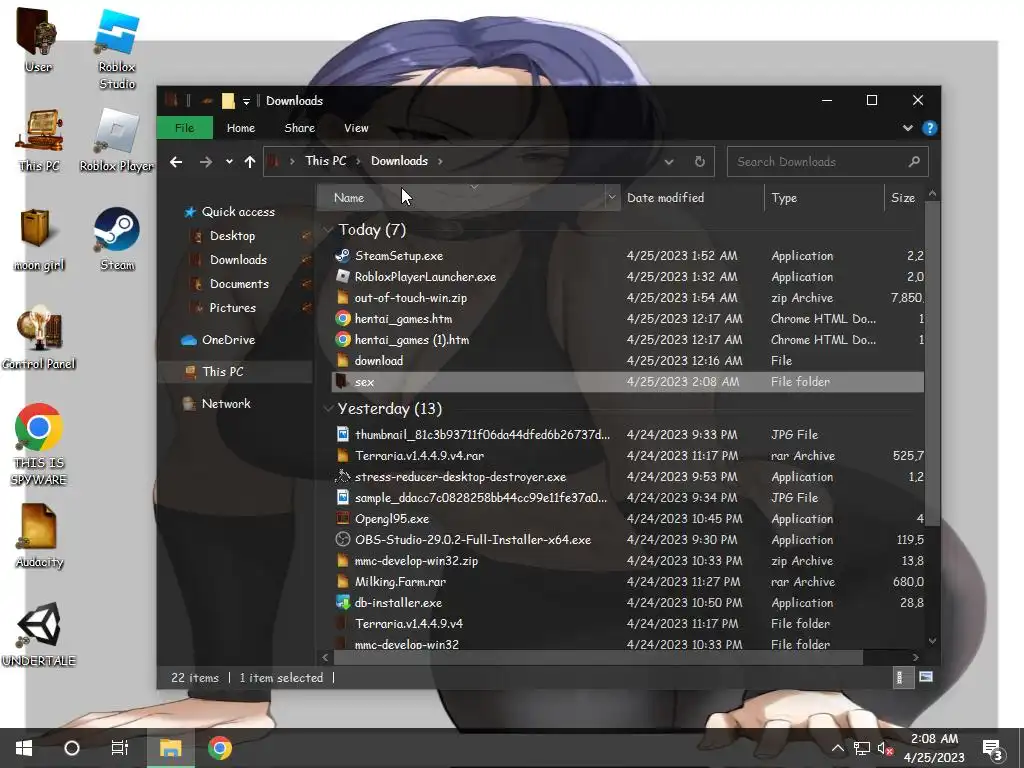Screen dimensions: 1024x768
Task: Click chevron after This PC in address bar
Action: (x=359, y=161)
